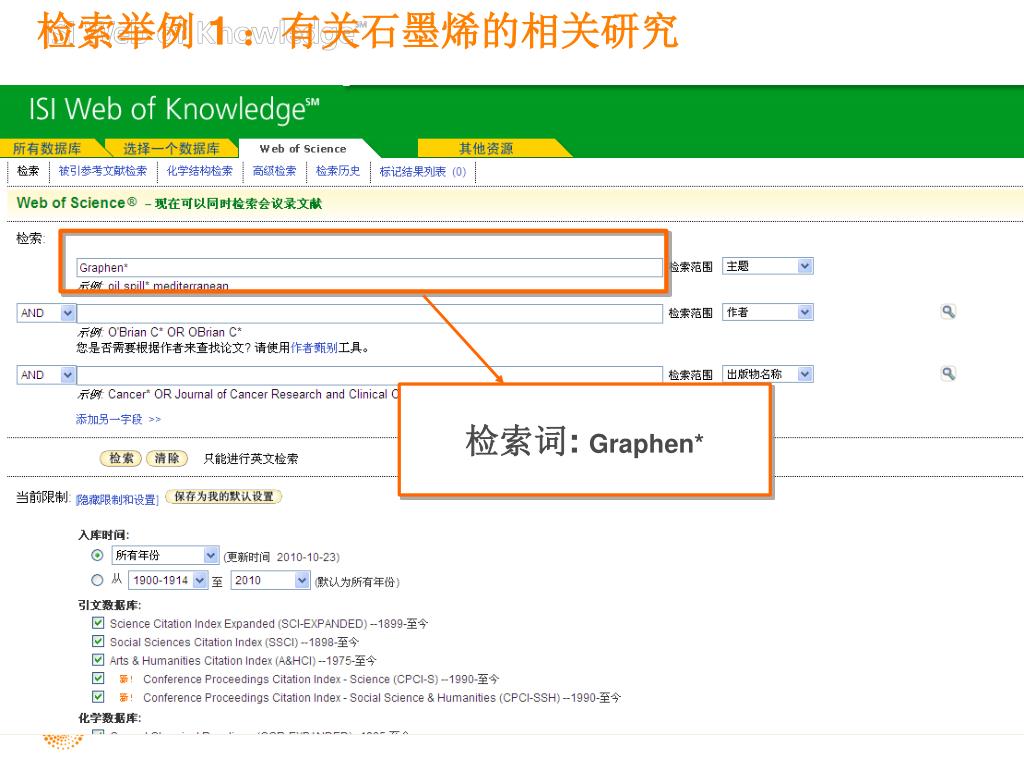
Task: Open the 作者 search scope dropdown
Action: tap(767, 312)
